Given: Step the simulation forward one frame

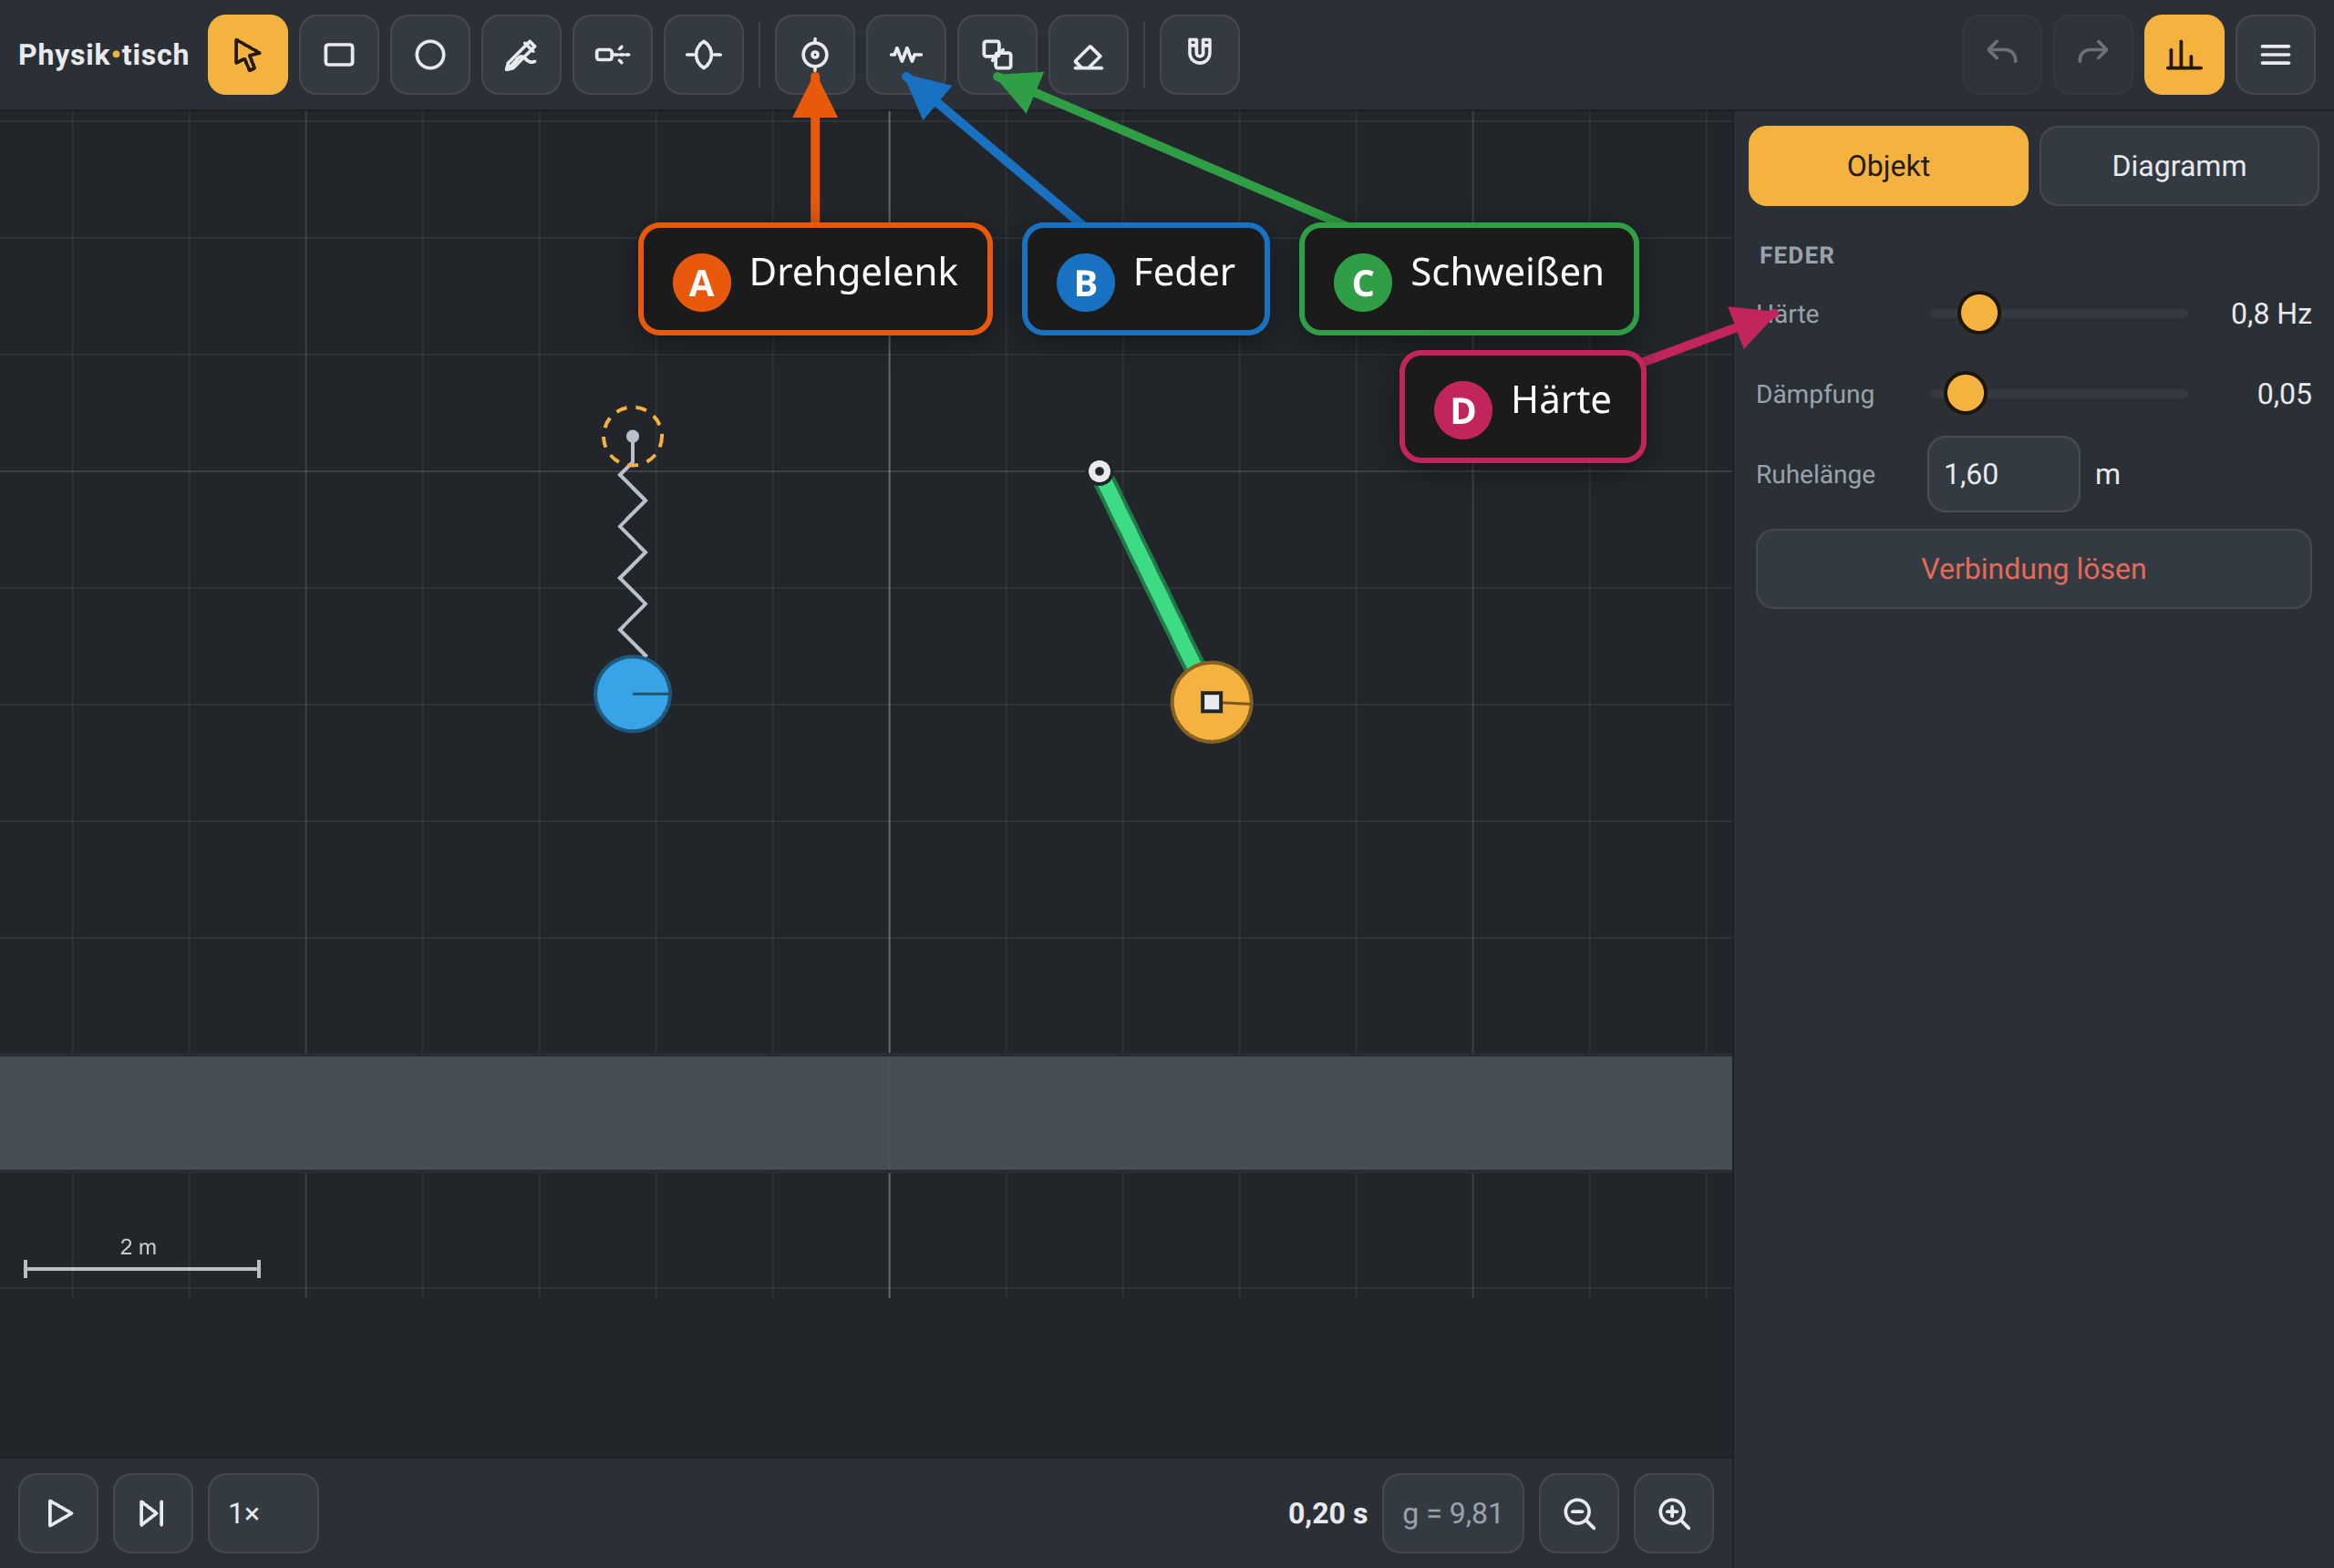Looking at the screenshot, I should (x=152, y=1513).
